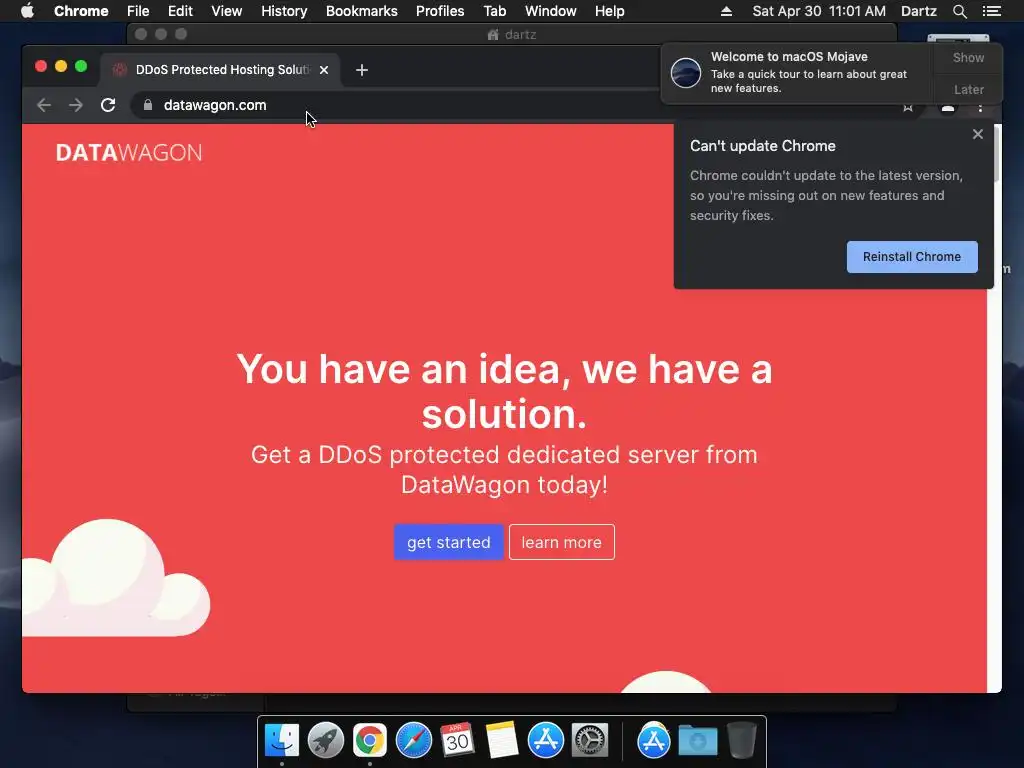Open the Tab menu
Image resolution: width=1024 pixels, height=768 pixels.
[494, 11]
